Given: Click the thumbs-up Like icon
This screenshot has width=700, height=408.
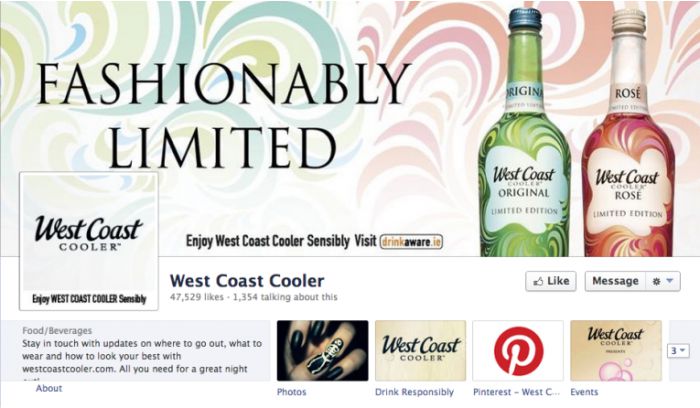Looking at the screenshot, I should (538, 281).
